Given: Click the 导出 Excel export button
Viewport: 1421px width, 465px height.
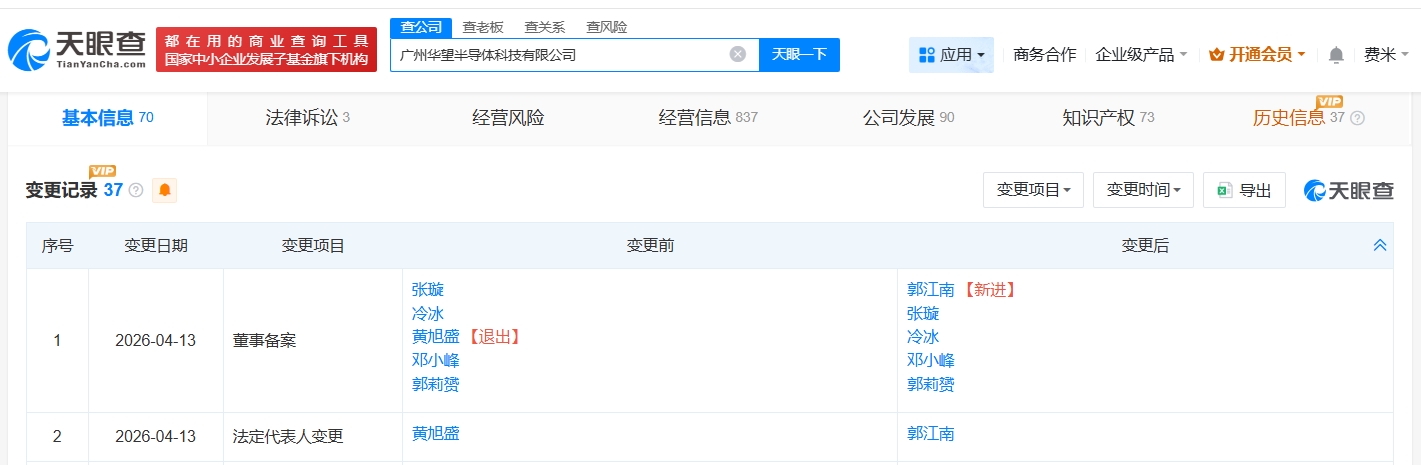Looking at the screenshot, I should tap(1244, 190).
